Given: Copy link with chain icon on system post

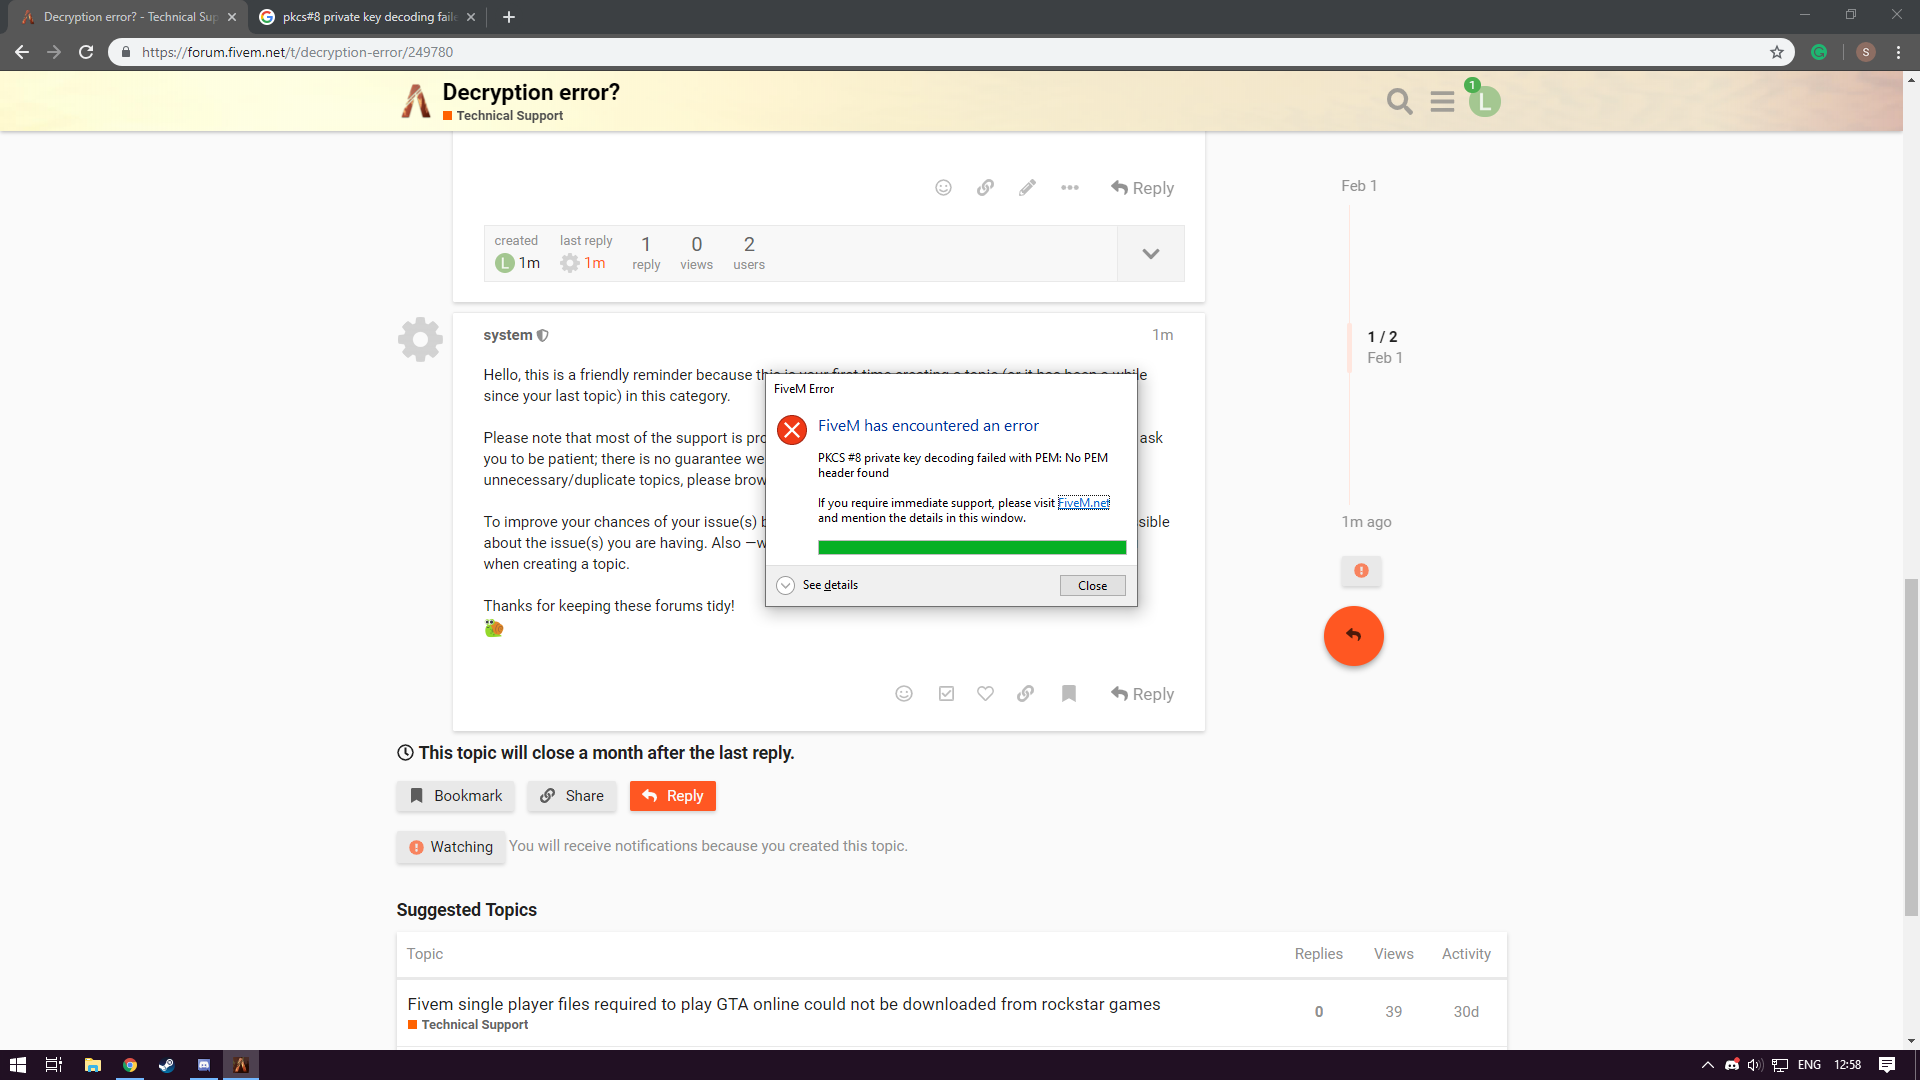Looking at the screenshot, I should [x=1025, y=694].
